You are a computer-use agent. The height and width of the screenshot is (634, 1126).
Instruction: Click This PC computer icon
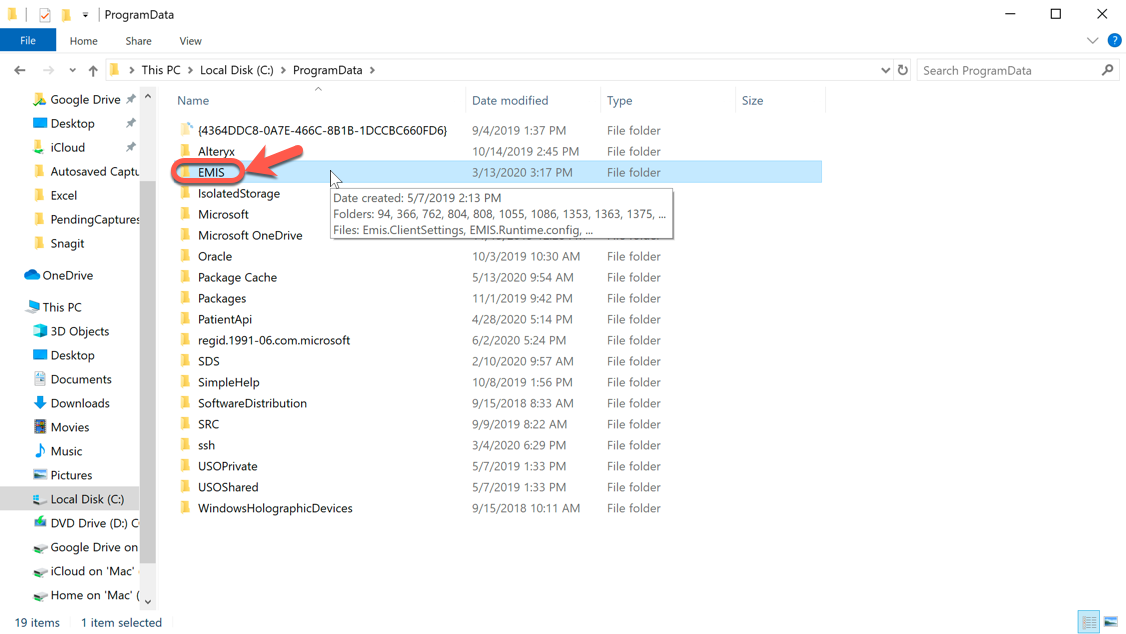(32, 307)
